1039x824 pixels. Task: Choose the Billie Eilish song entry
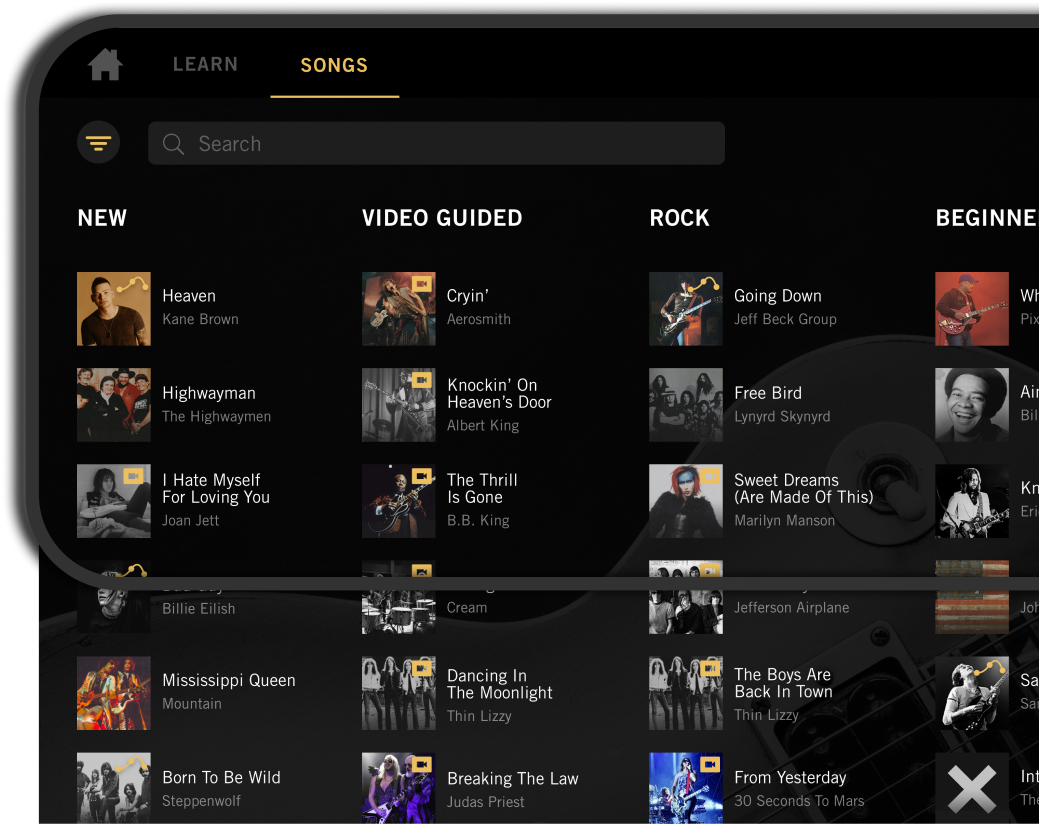(156, 597)
